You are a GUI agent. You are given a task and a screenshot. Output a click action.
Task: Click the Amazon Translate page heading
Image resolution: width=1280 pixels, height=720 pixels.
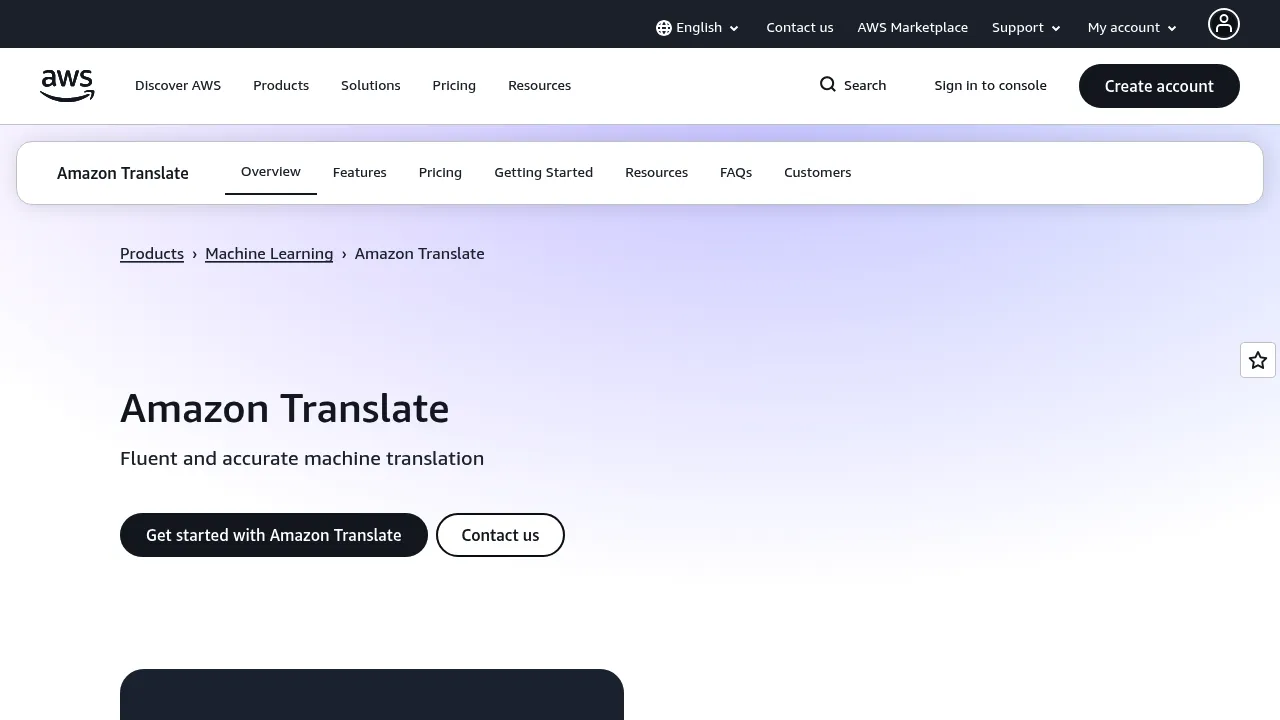285,409
